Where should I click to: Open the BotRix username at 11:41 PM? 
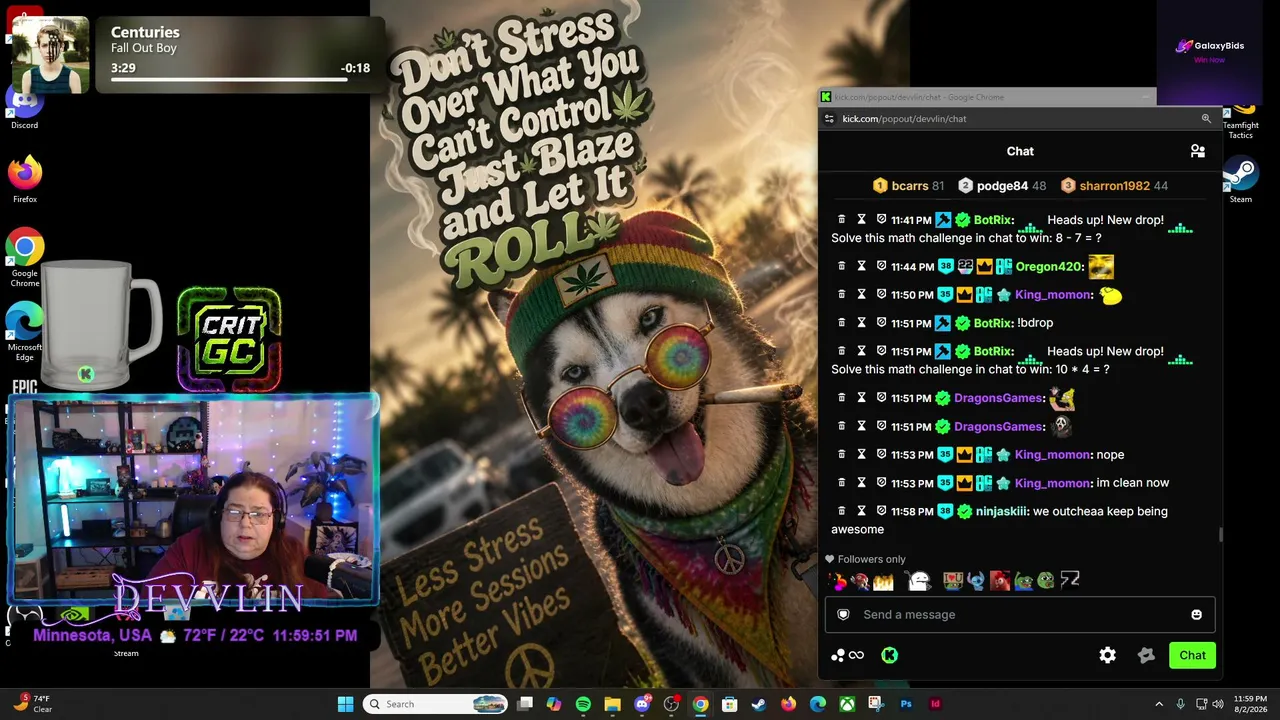[993, 220]
